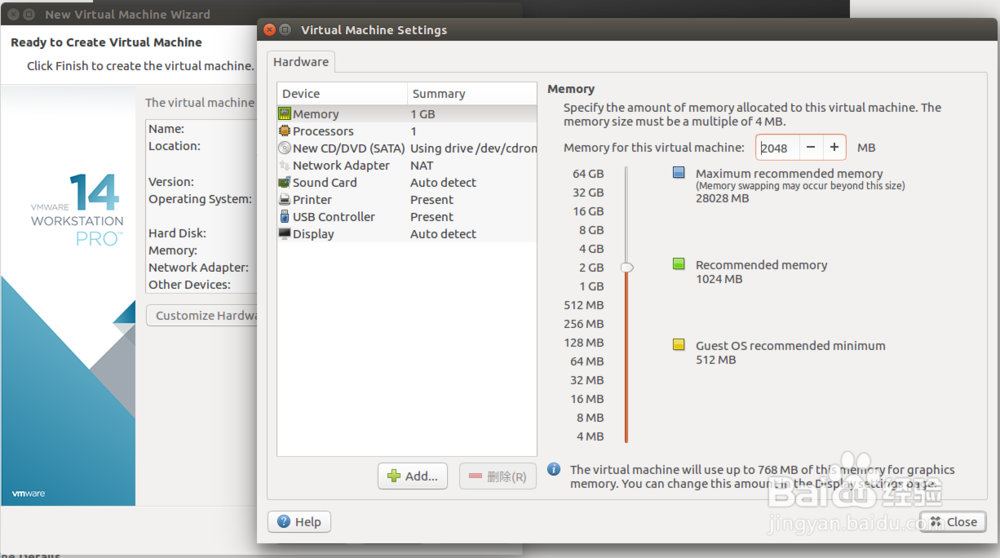Click the 4 MB scale label
Image resolution: width=1000 pixels, height=558 pixels.
pos(590,437)
